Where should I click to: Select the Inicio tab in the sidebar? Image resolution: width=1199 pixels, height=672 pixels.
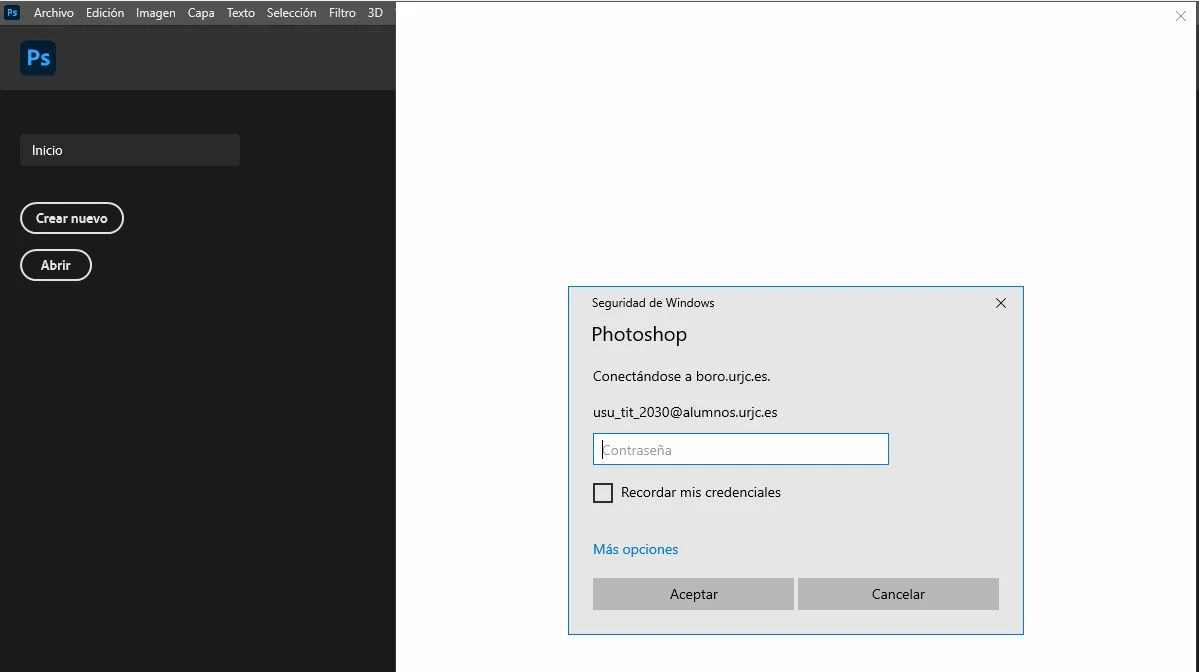[130, 151]
